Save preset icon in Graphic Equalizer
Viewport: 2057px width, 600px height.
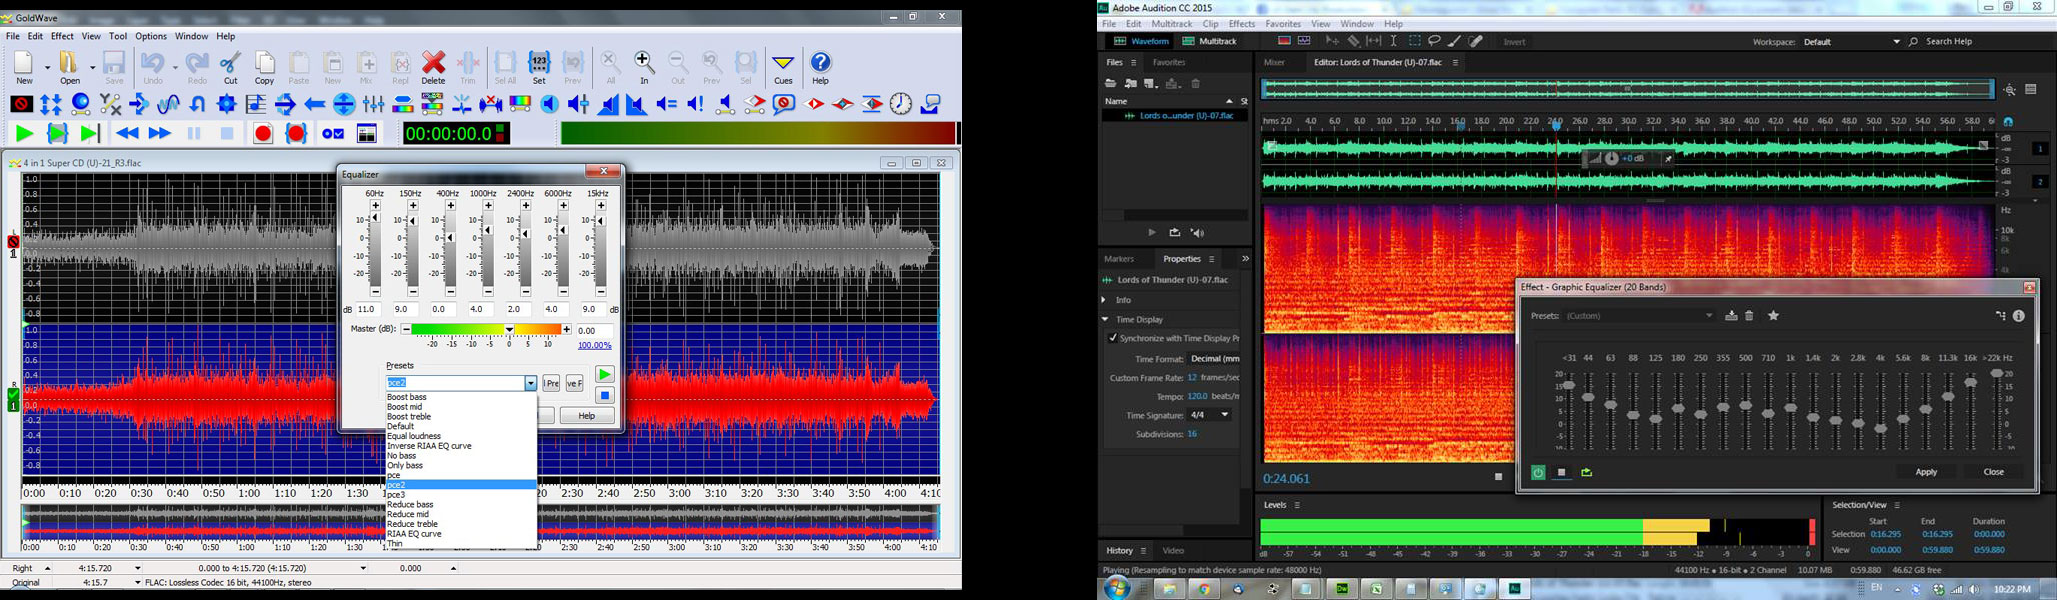[1731, 316]
